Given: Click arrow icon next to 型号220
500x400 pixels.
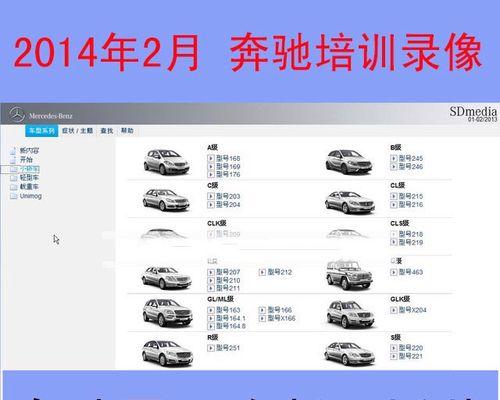Looking at the screenshot, I should [x=394, y=348].
